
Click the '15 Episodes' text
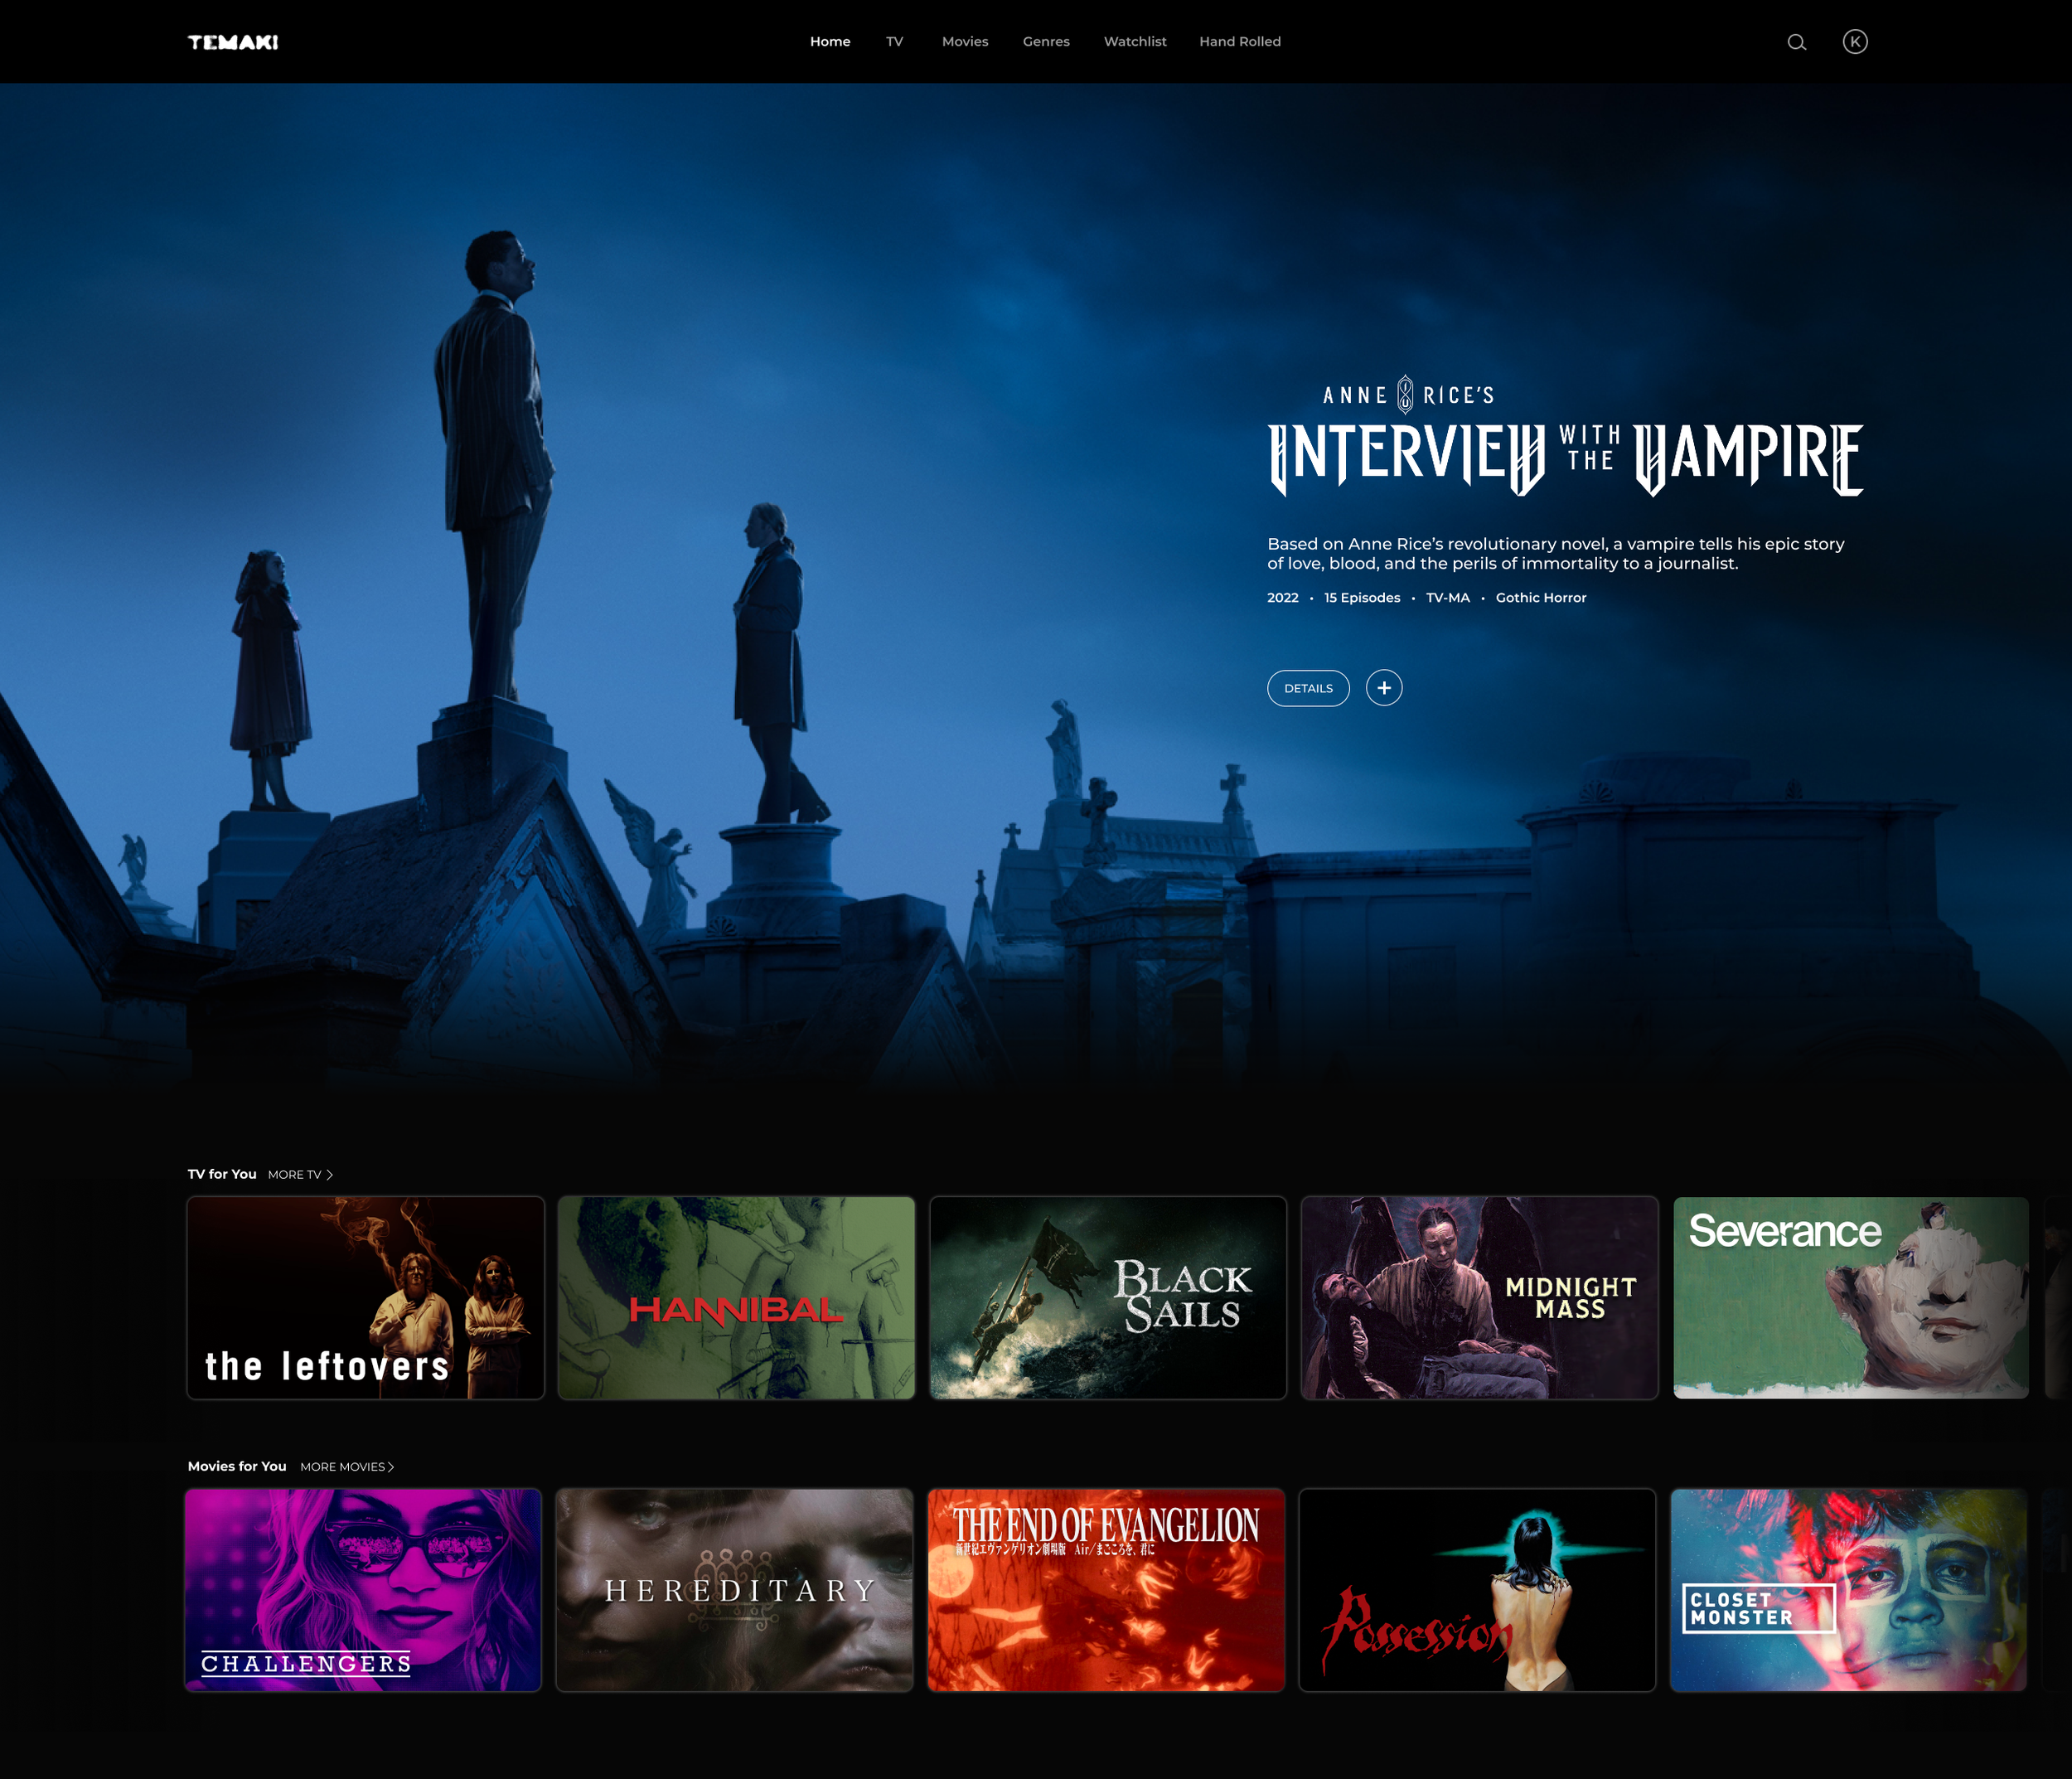(1362, 598)
